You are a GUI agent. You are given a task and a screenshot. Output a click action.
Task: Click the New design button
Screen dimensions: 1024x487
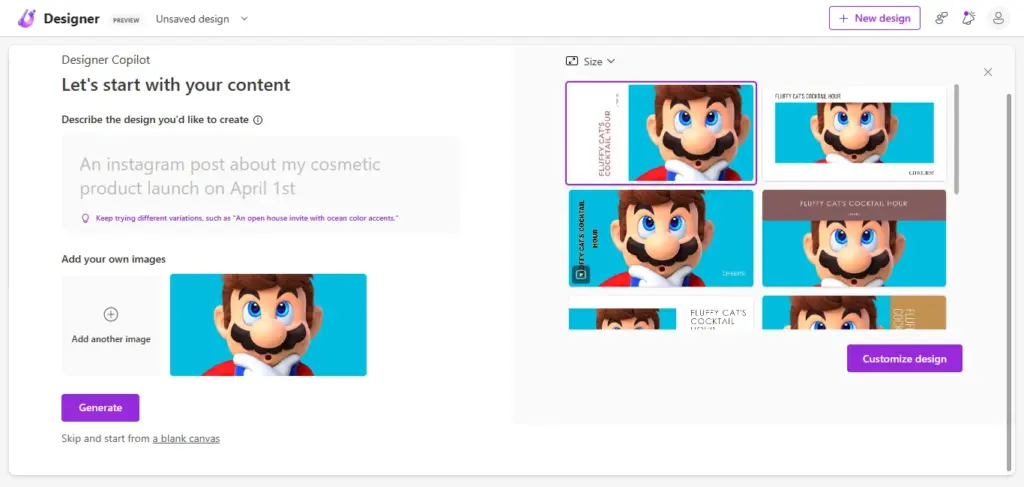click(x=874, y=18)
